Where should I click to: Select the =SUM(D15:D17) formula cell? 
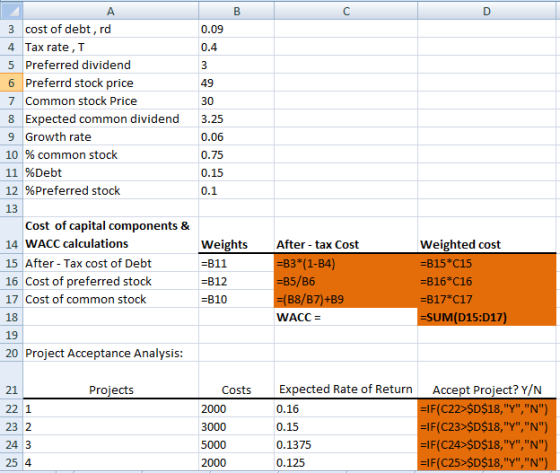coord(487,317)
